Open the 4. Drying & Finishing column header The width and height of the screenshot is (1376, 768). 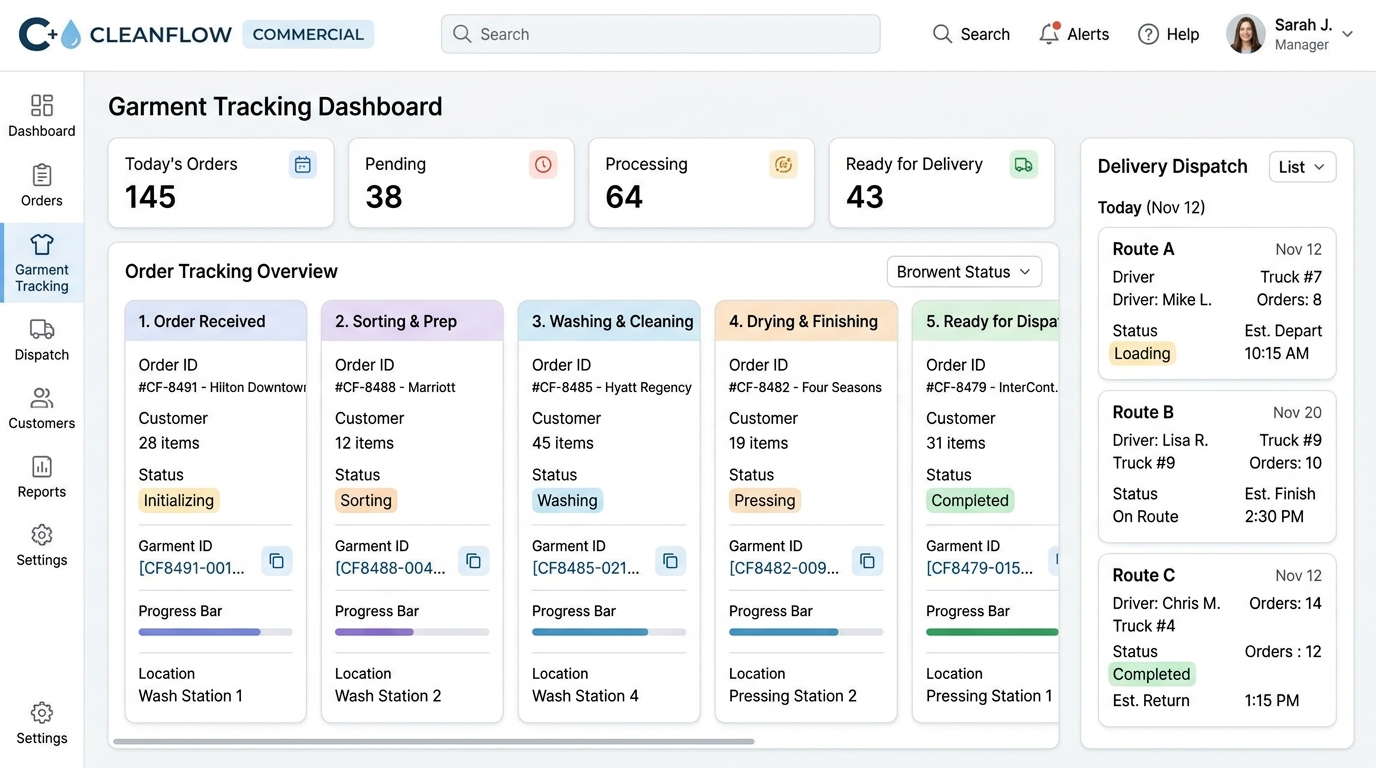pyautogui.click(x=806, y=321)
